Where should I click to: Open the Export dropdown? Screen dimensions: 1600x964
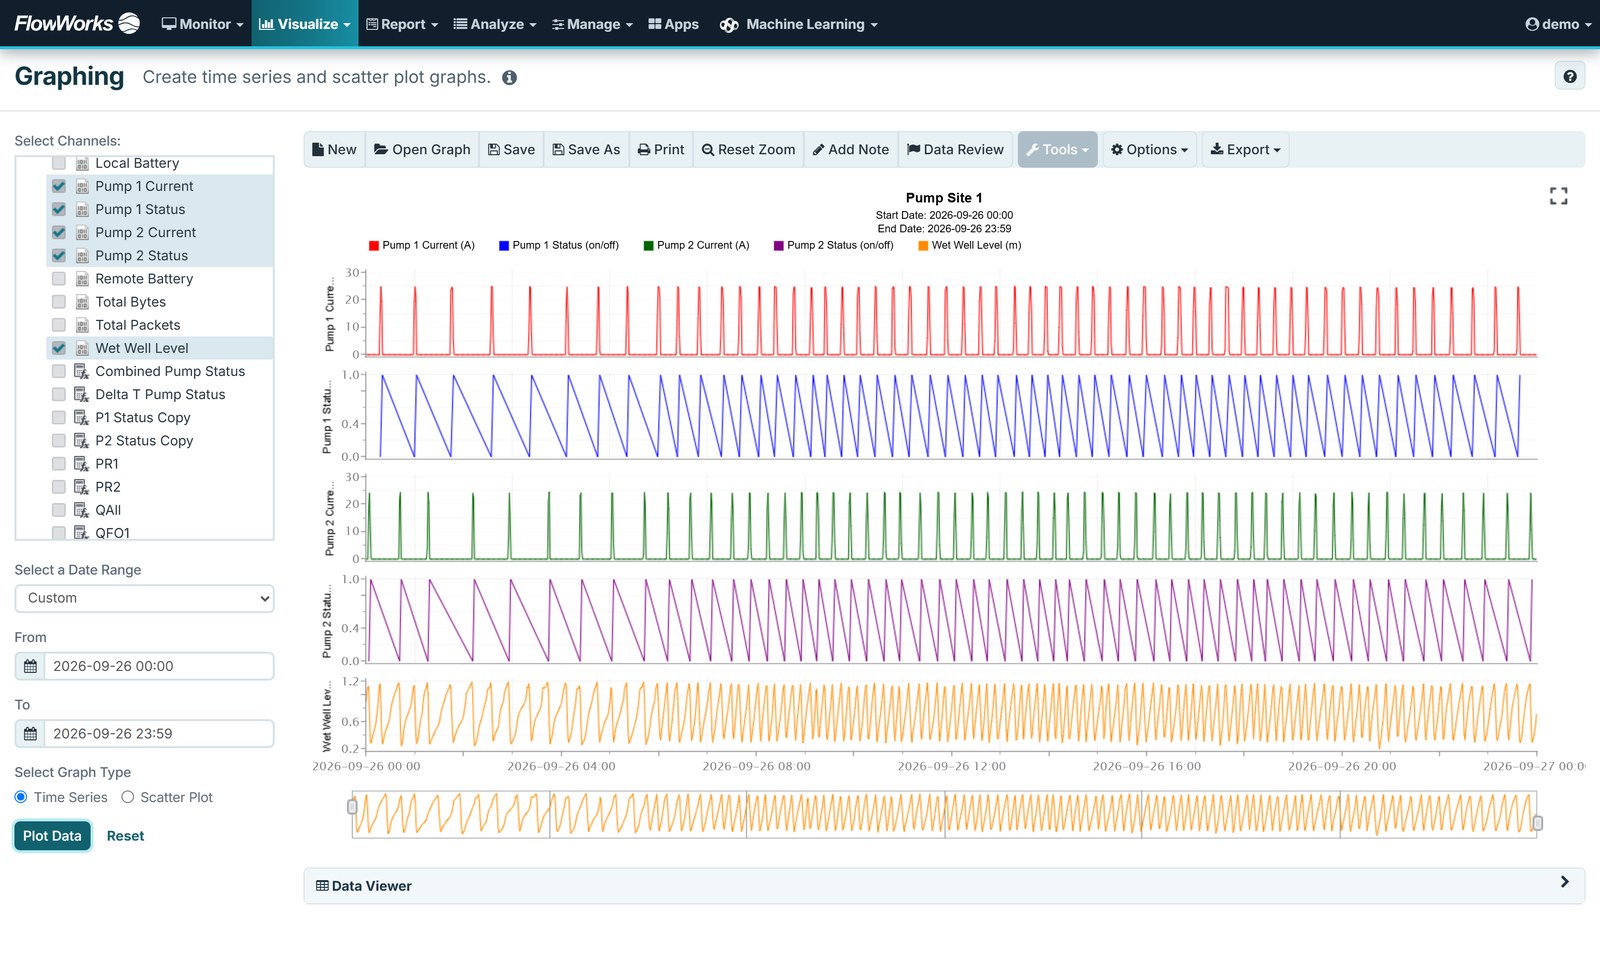[x=1245, y=150]
